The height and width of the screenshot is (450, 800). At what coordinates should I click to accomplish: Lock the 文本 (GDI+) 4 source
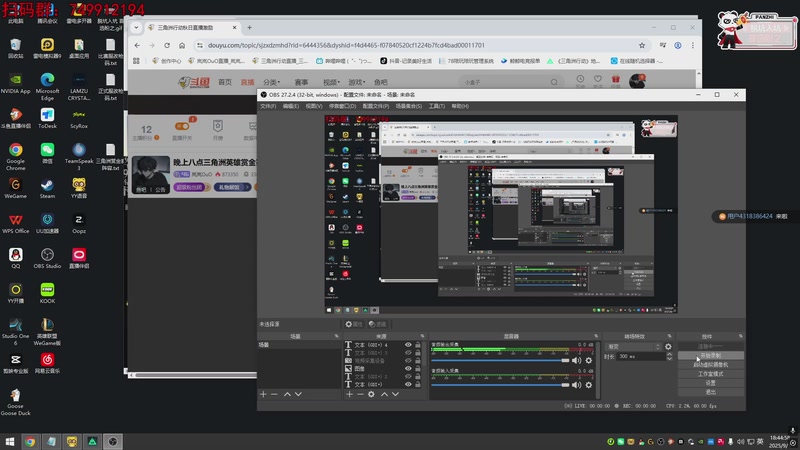(418, 345)
